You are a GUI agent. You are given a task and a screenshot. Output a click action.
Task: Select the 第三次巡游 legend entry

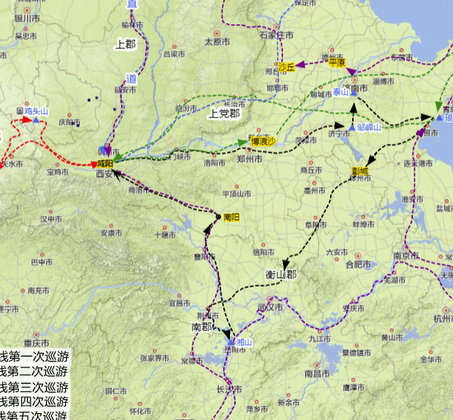click(x=35, y=387)
